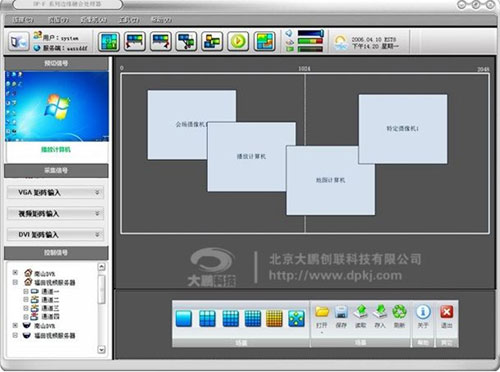Screen dimensions: 500x372
Task: Click the tree panel scroll-down arrow
Action: (102, 349)
